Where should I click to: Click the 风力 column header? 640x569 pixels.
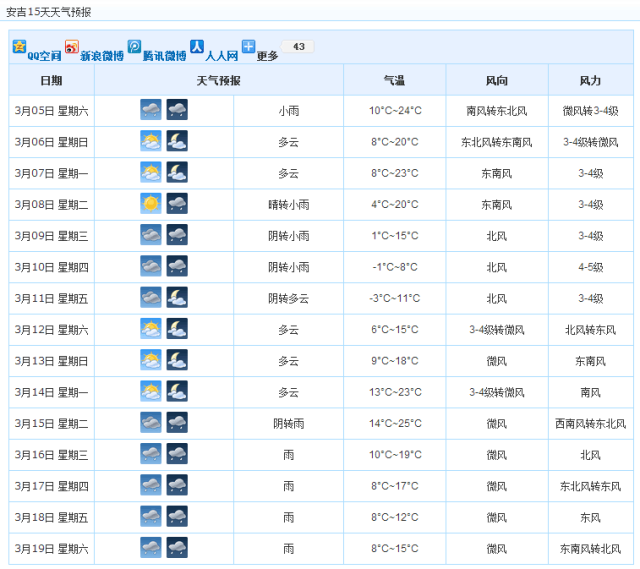click(x=590, y=80)
